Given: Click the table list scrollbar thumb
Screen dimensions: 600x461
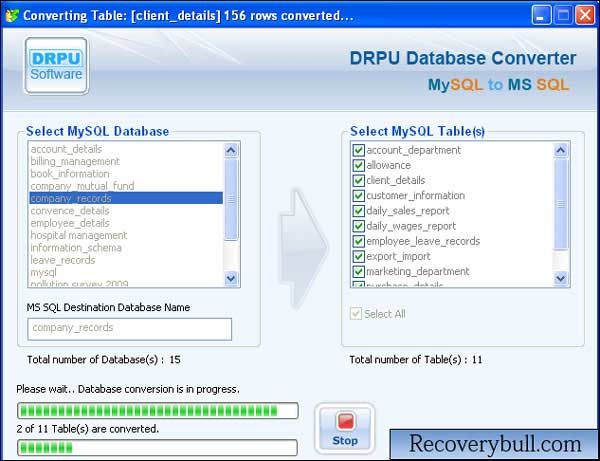Looking at the screenshot, I should pos(561,204).
